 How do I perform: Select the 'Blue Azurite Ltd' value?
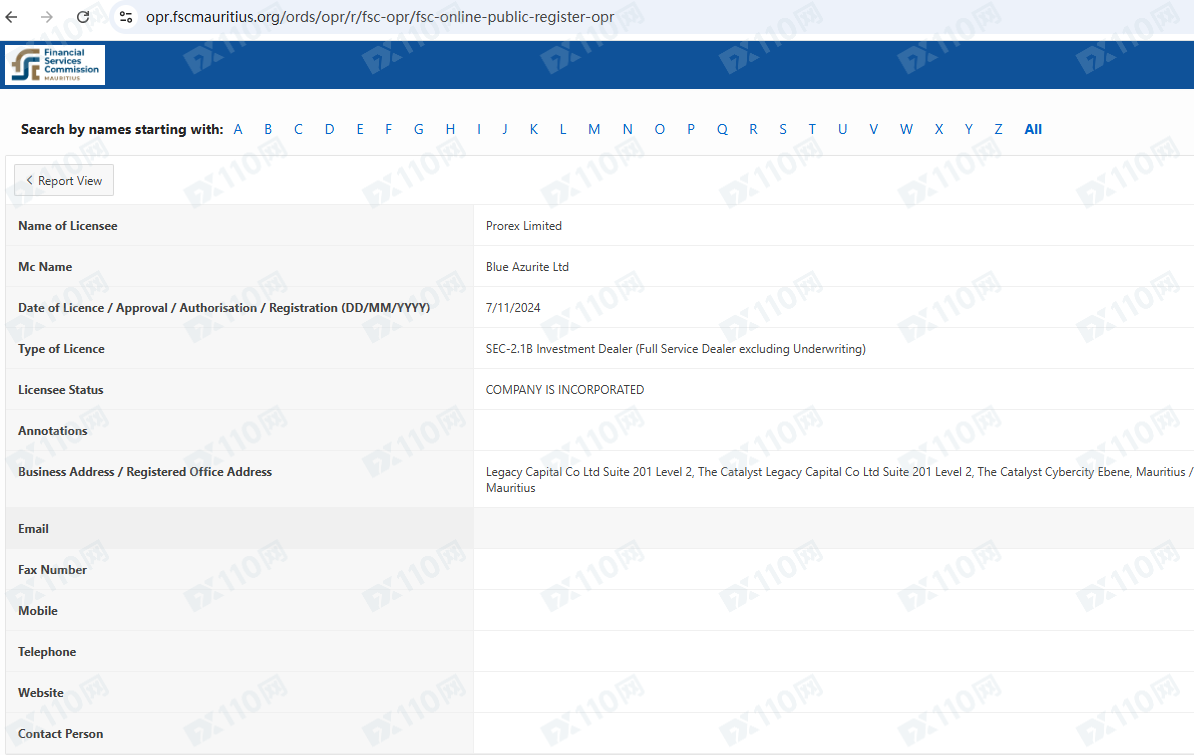point(527,267)
